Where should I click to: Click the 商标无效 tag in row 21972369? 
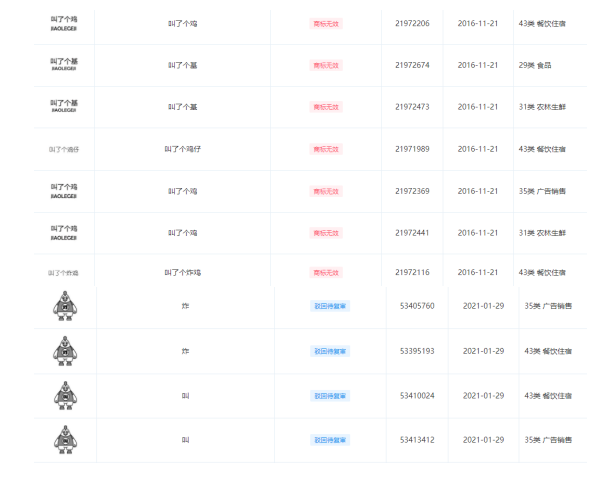point(326,191)
